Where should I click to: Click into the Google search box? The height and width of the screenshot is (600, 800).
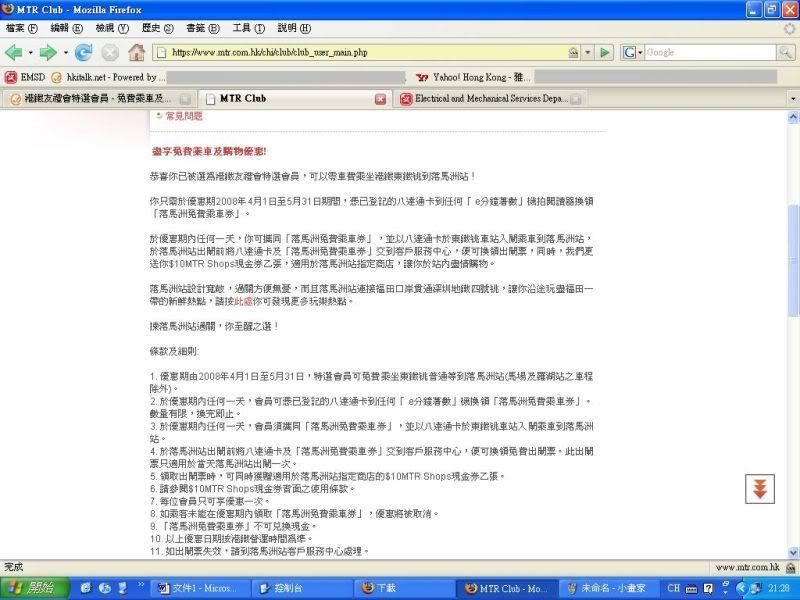click(710, 52)
